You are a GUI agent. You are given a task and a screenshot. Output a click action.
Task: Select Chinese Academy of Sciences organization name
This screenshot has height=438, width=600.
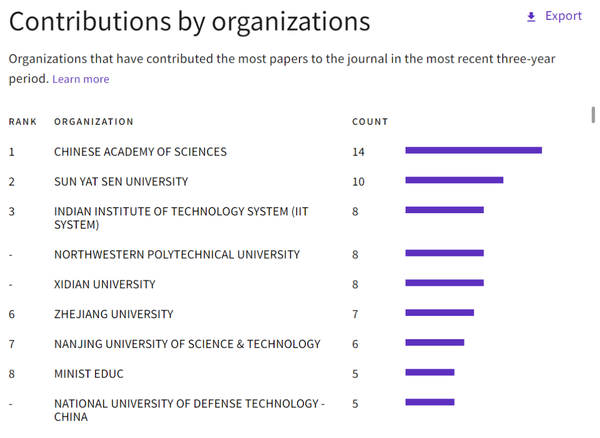[x=140, y=152]
